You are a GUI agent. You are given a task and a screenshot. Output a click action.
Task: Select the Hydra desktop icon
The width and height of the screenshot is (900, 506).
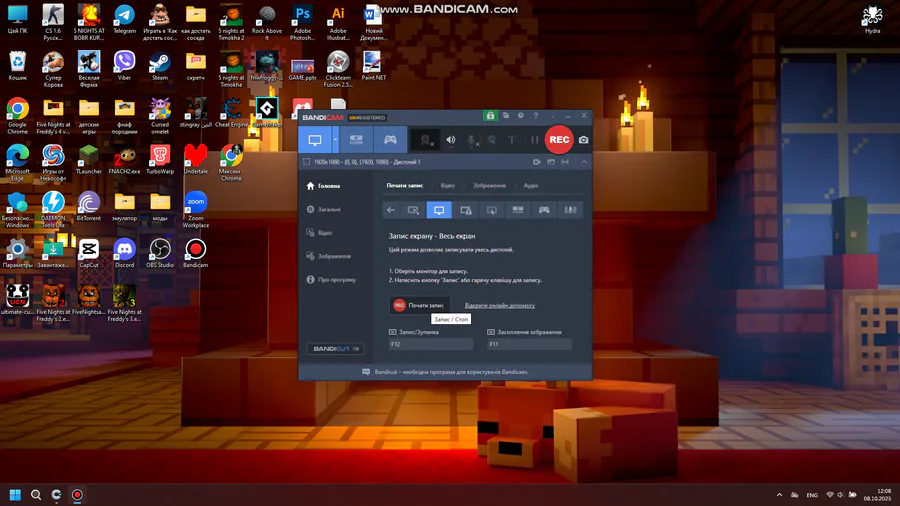coord(872,20)
